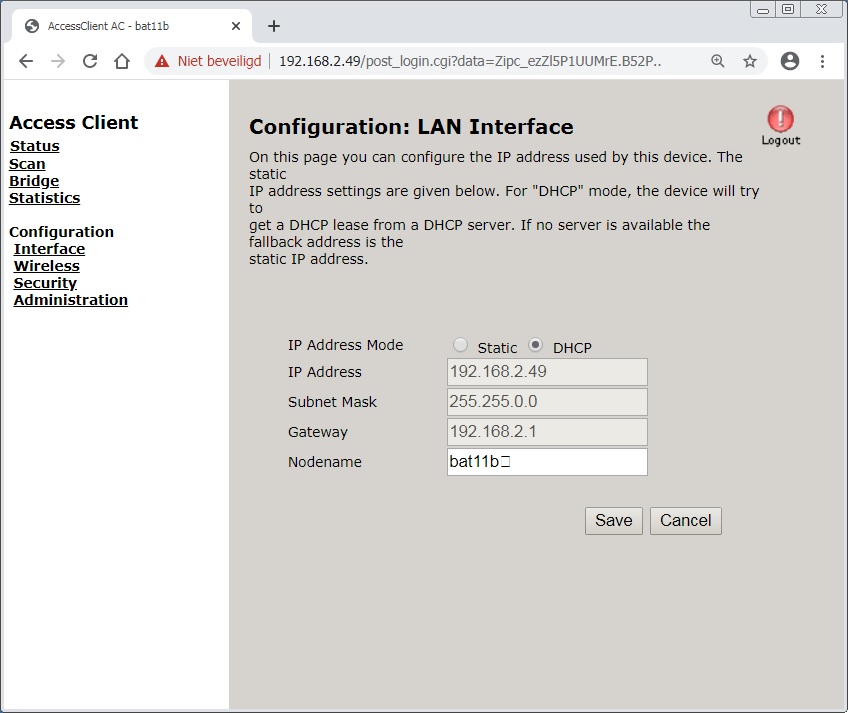Open Security configuration link
Screen dimensions: 848x713
click(45, 283)
